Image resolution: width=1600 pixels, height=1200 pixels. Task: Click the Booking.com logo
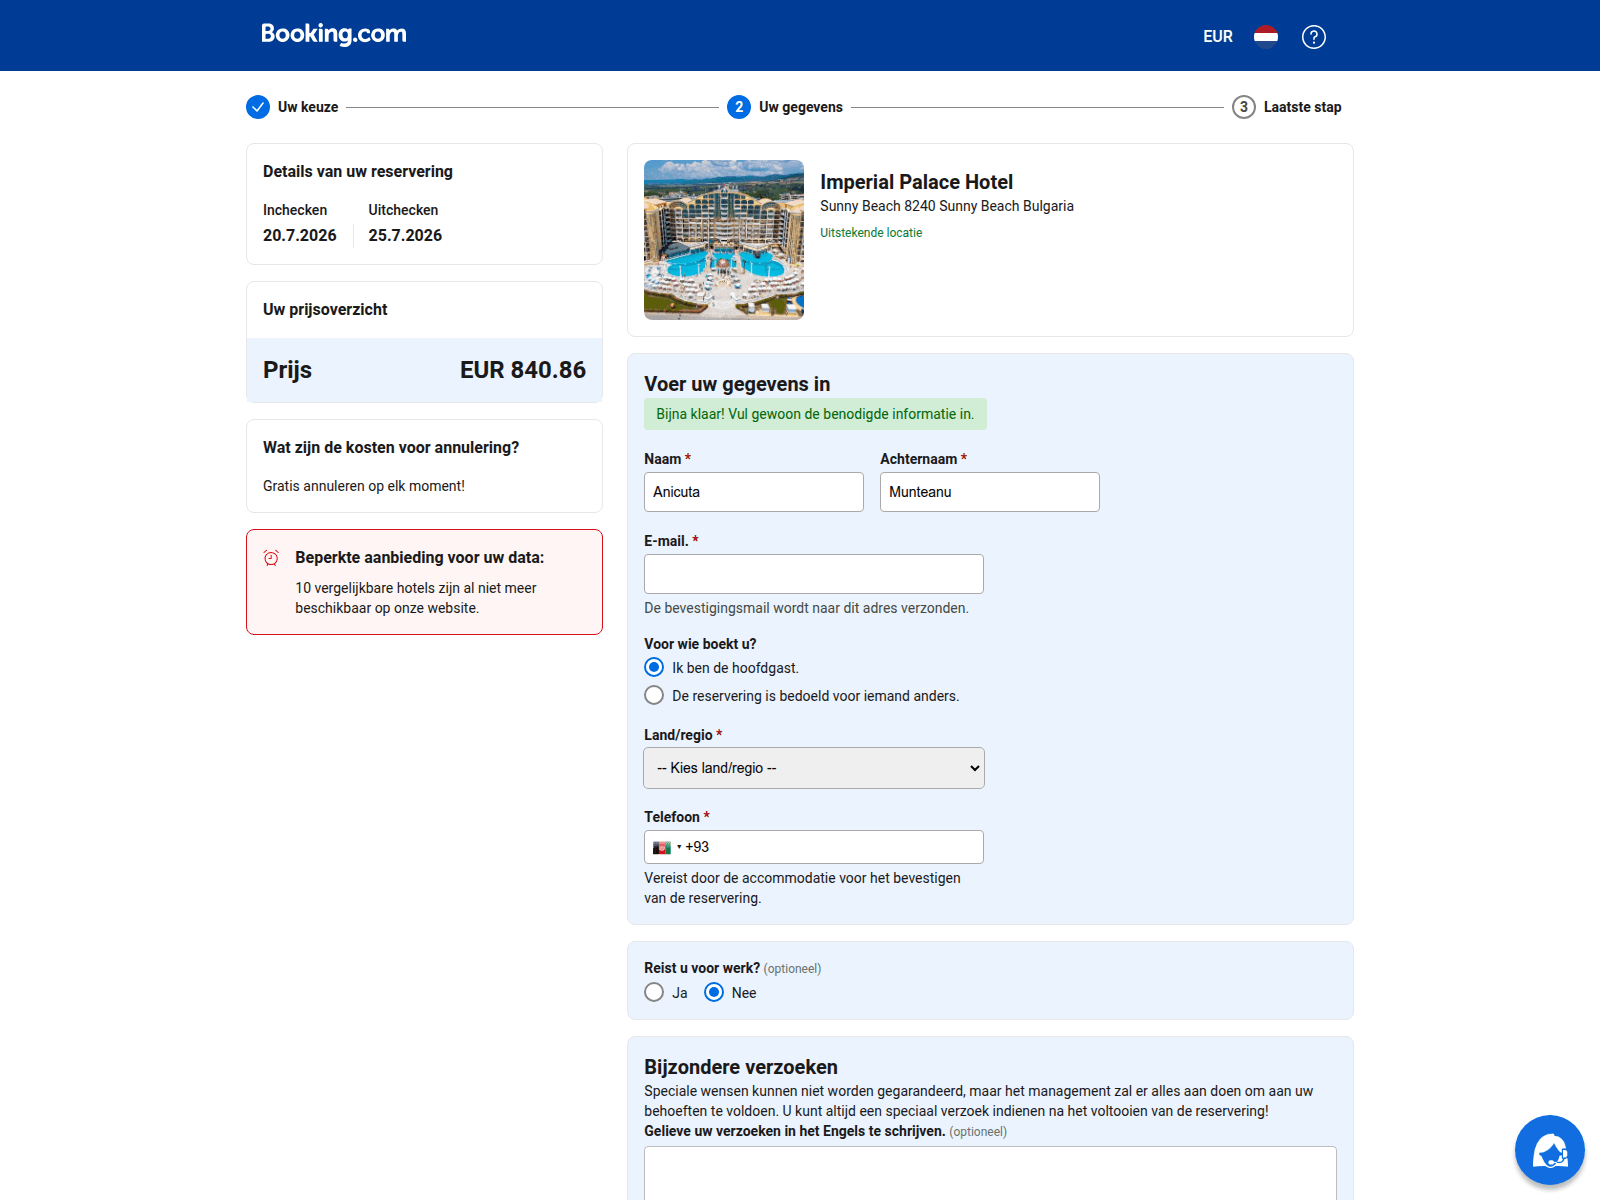pos(334,34)
